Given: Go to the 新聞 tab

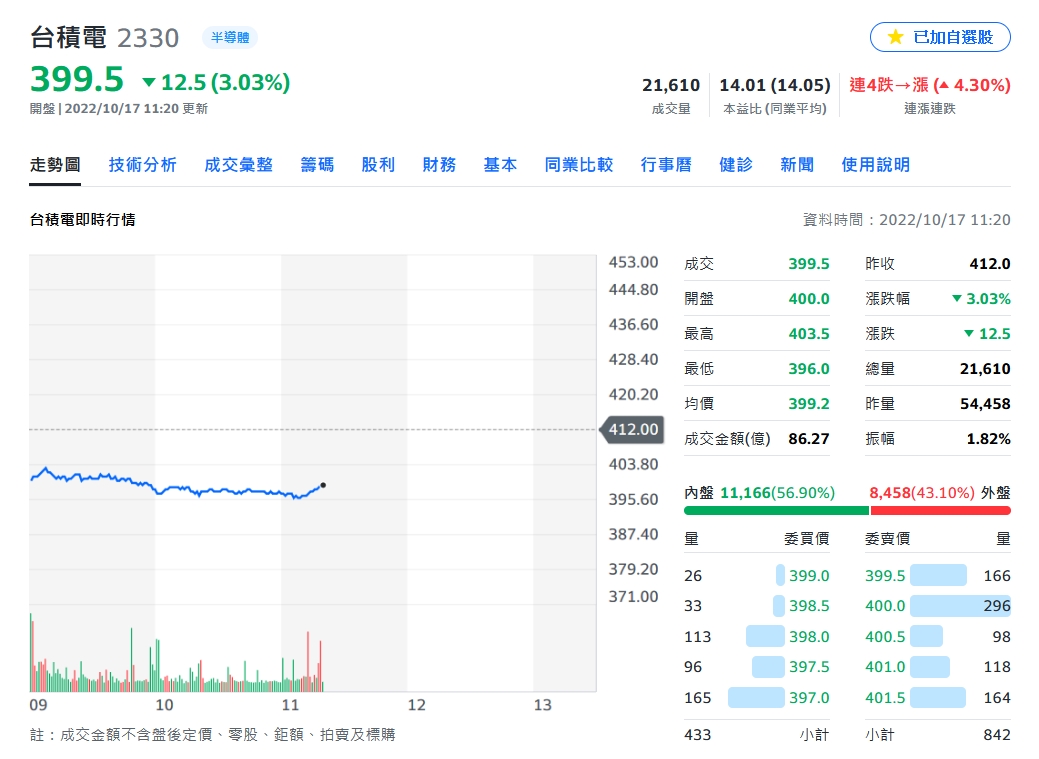Looking at the screenshot, I should [796, 164].
